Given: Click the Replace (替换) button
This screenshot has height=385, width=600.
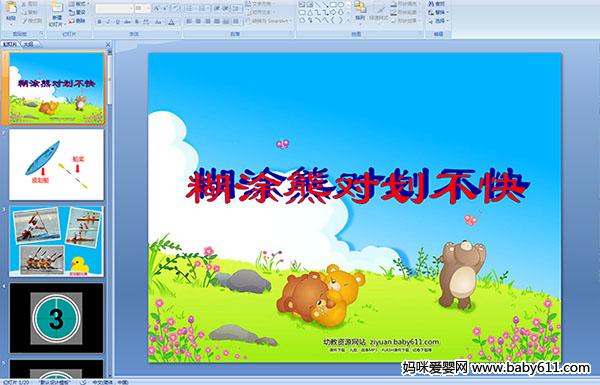Looking at the screenshot, I should click(438, 12).
